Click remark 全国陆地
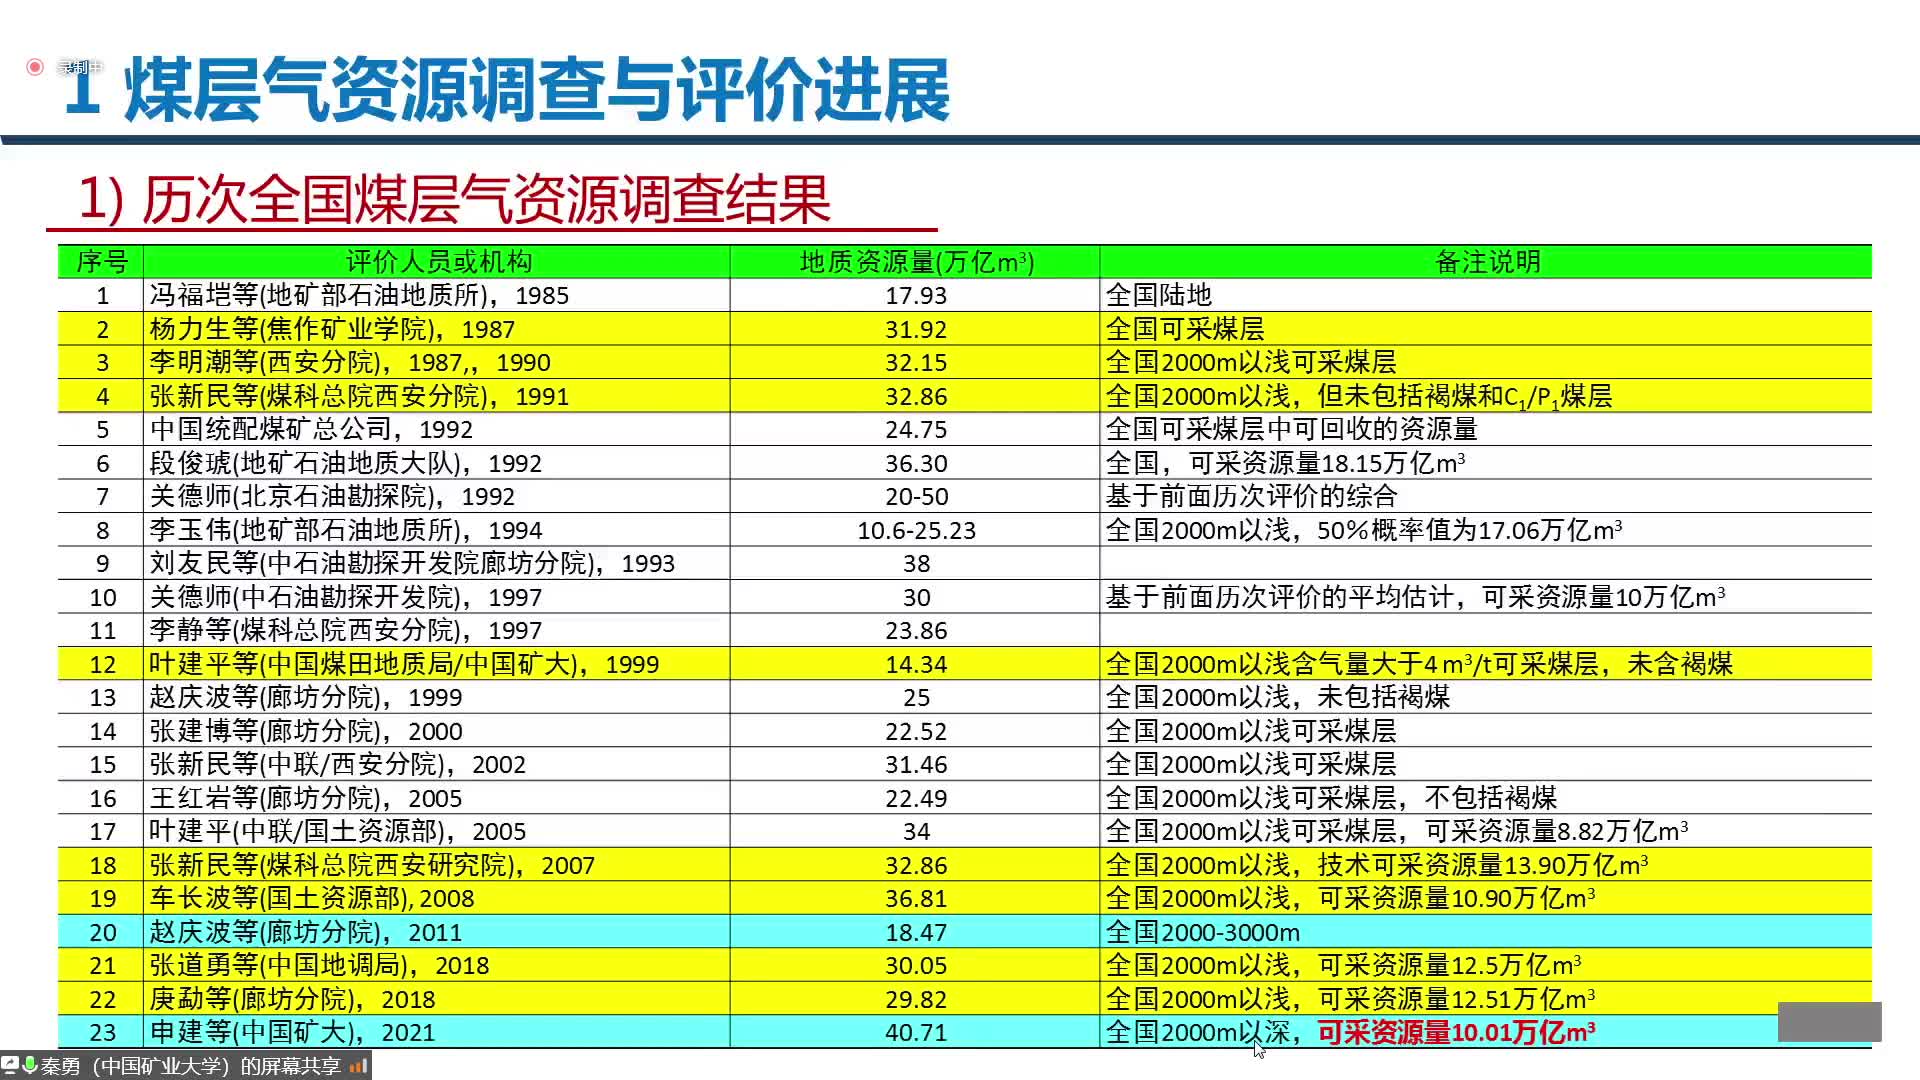The width and height of the screenshot is (1920, 1080). (1158, 295)
